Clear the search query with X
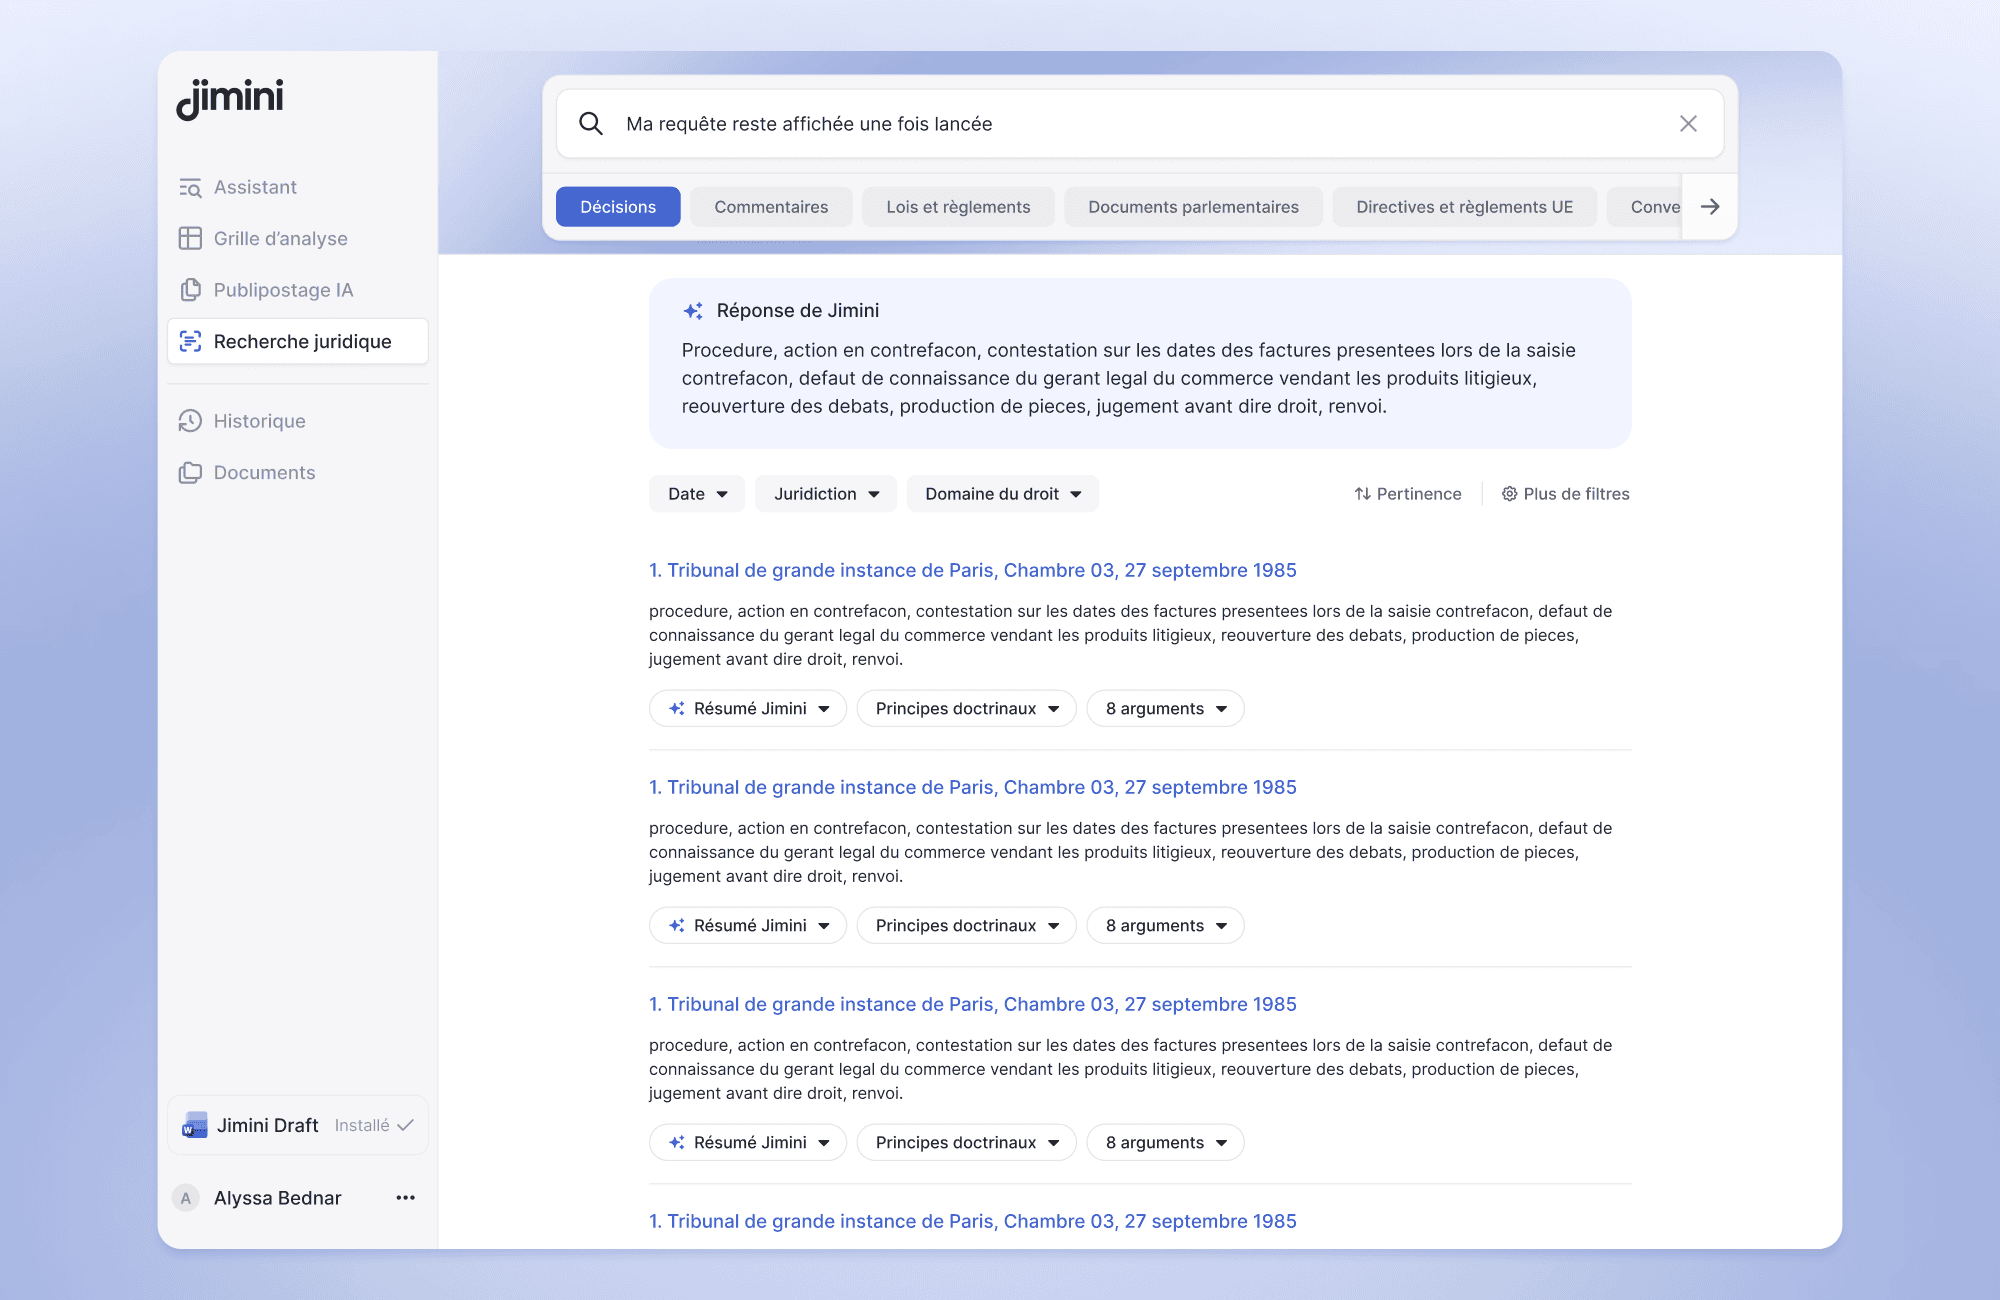 (x=1688, y=124)
